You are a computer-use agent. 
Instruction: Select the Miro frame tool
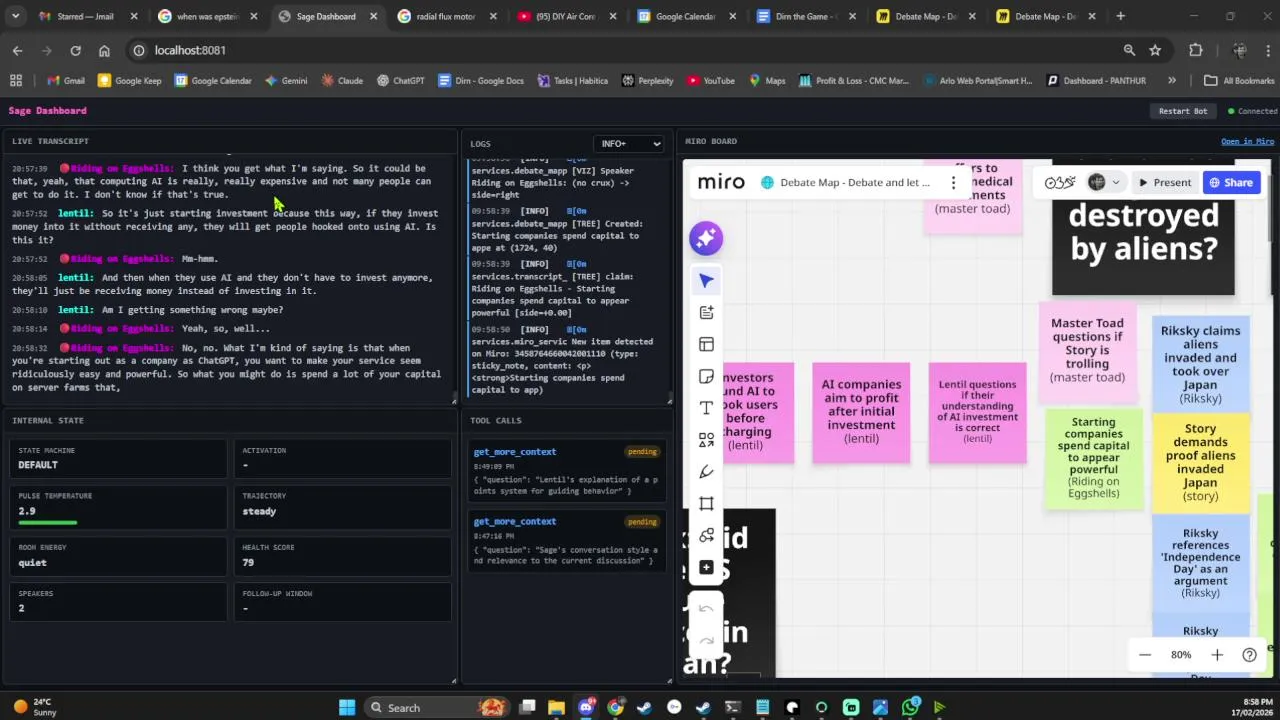point(706,503)
